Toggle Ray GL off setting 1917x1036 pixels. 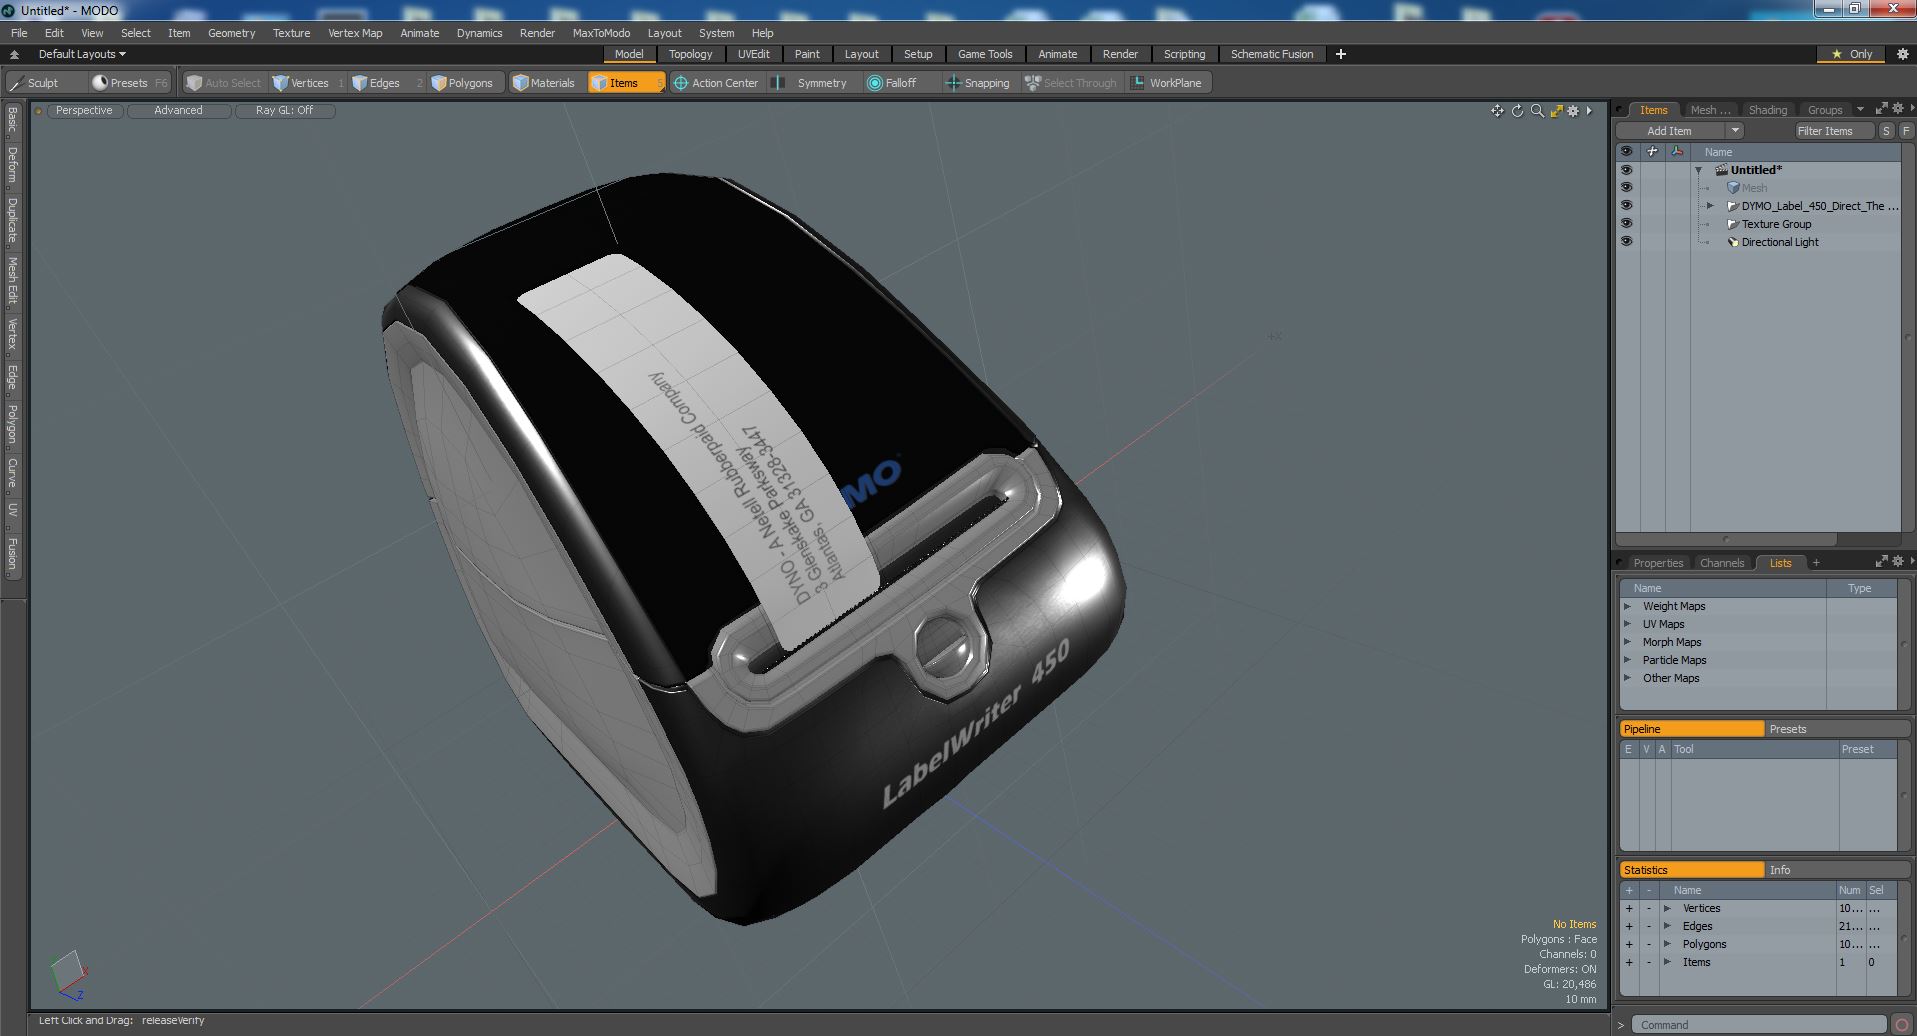tap(284, 110)
